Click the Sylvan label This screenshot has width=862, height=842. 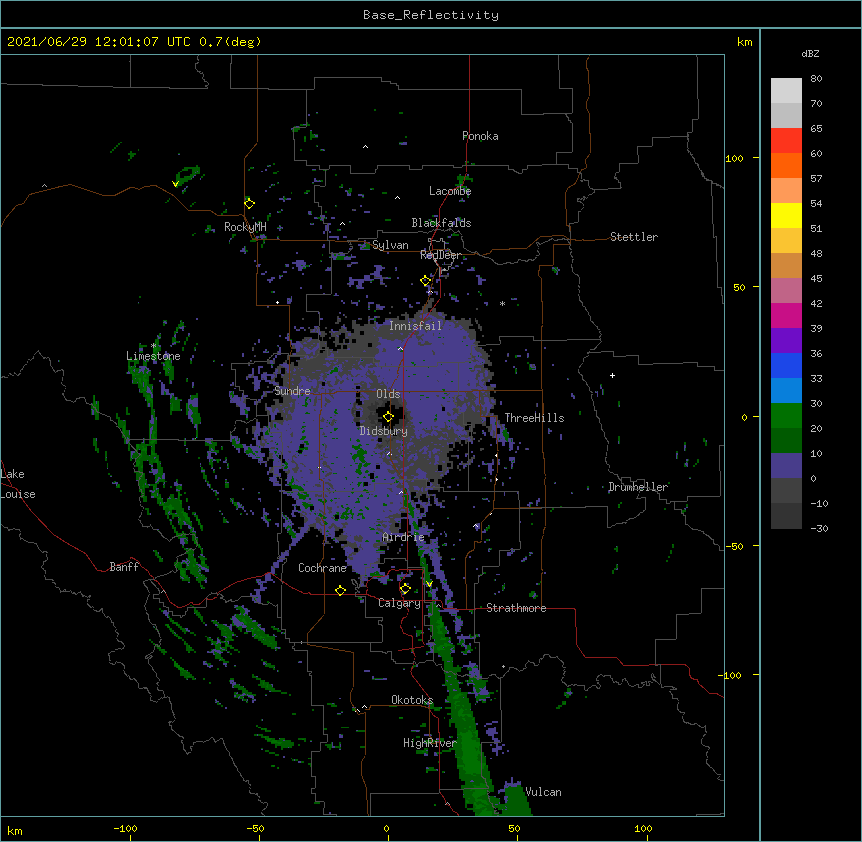(390, 245)
